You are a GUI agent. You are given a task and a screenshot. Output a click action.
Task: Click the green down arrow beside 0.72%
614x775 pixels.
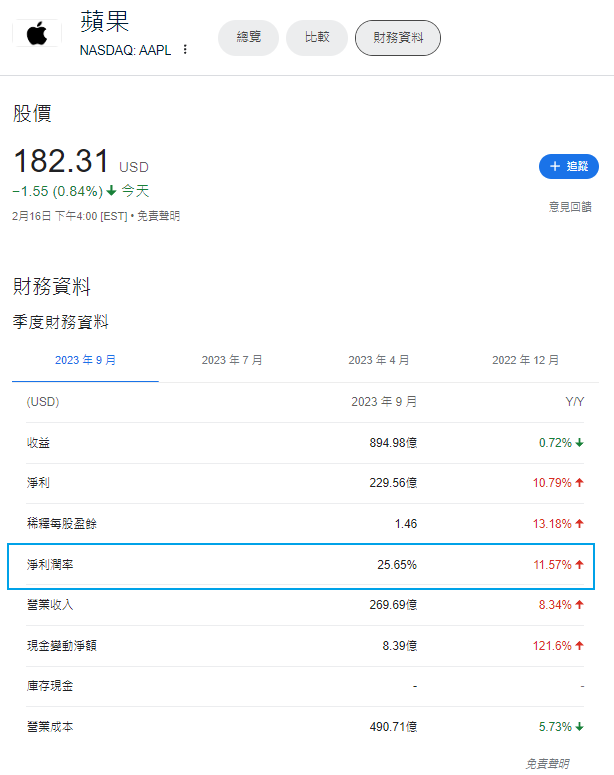(x=580, y=442)
